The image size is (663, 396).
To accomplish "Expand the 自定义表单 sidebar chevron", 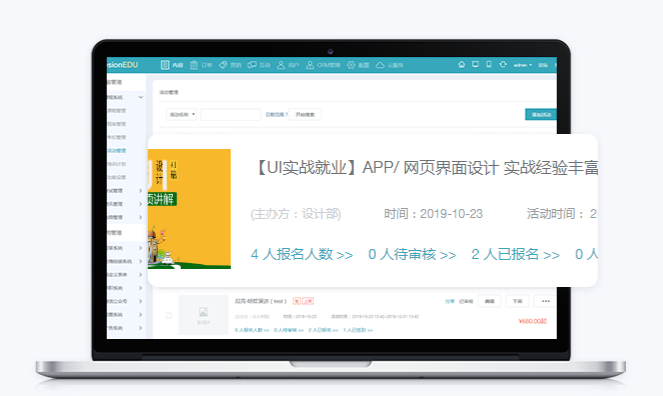I will tap(141, 275).
